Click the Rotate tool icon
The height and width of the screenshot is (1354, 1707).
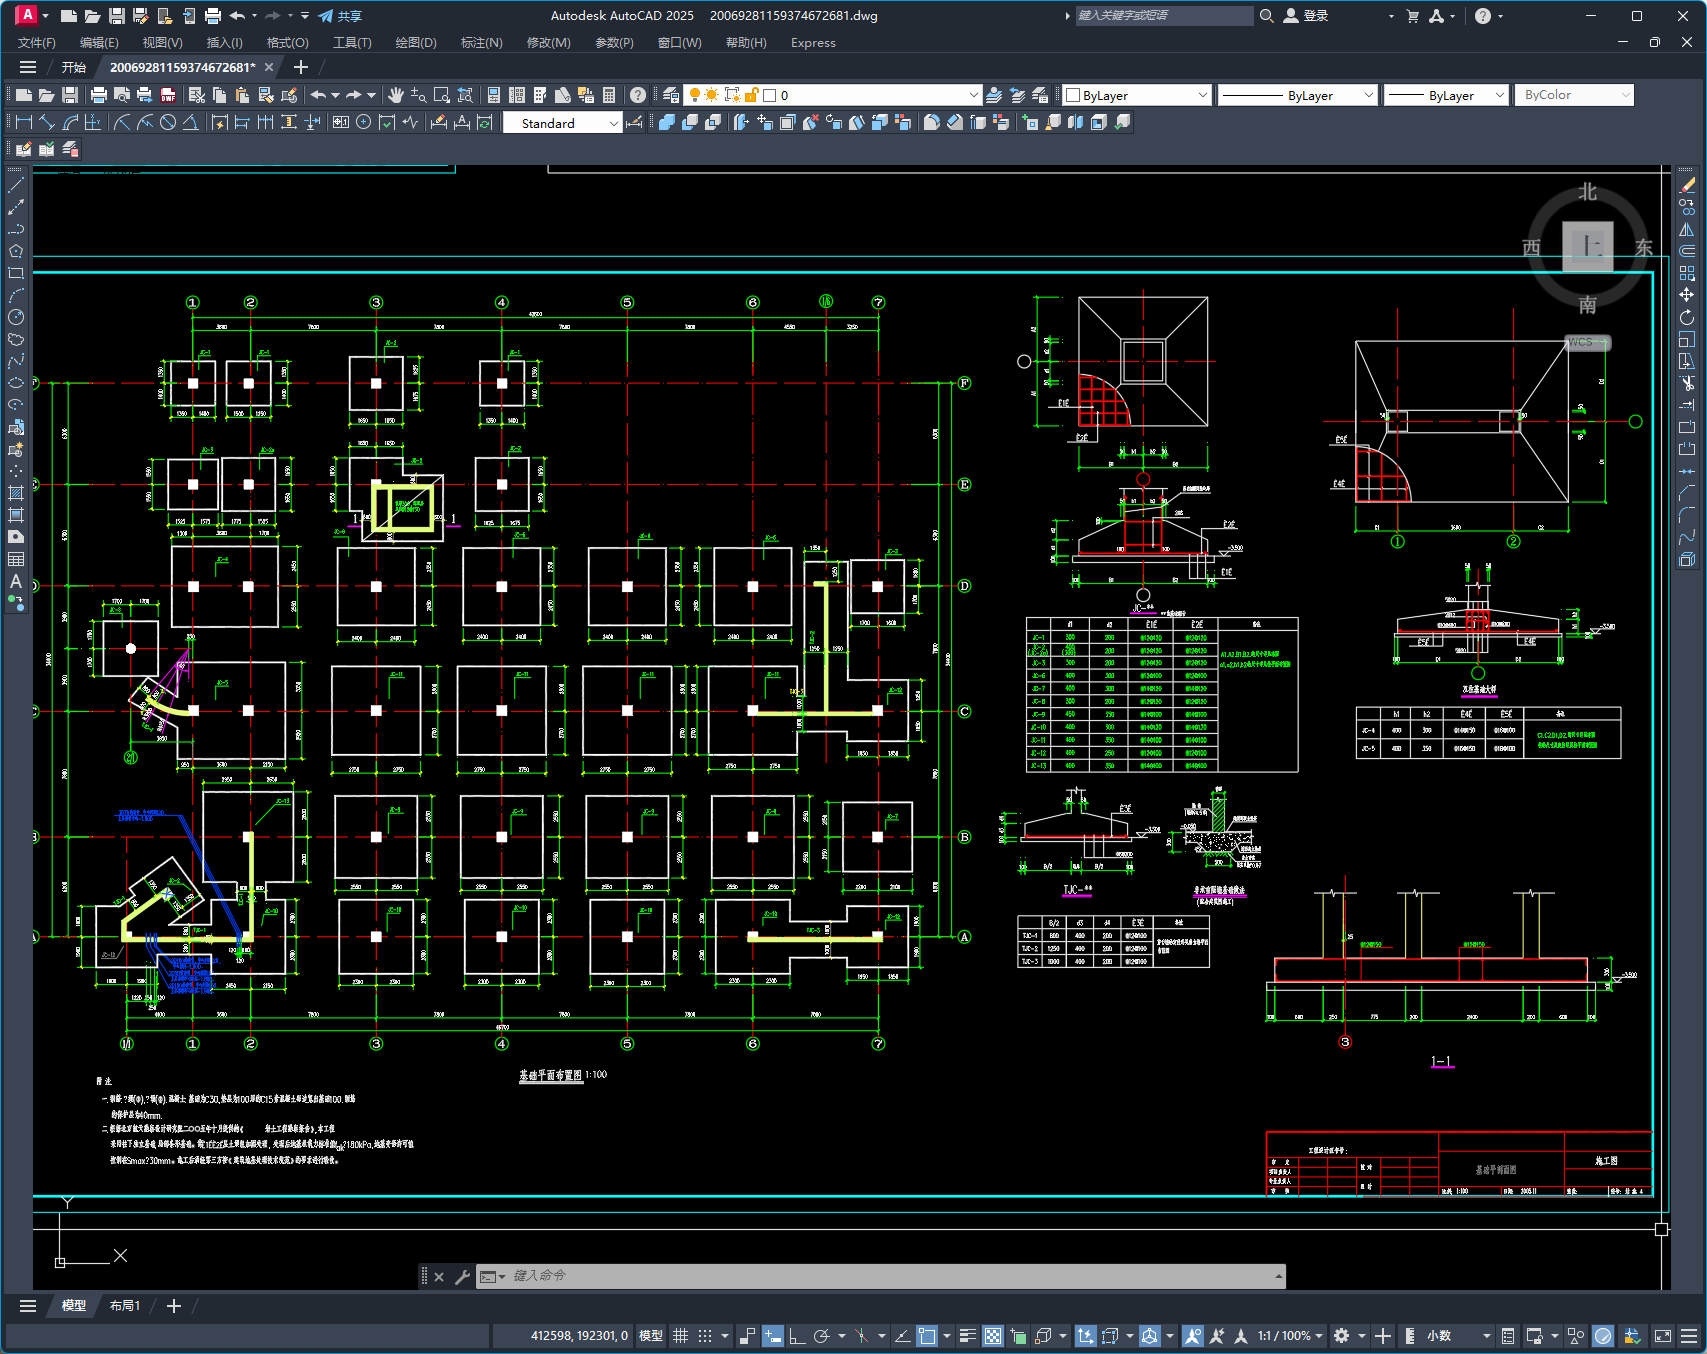point(1687,317)
